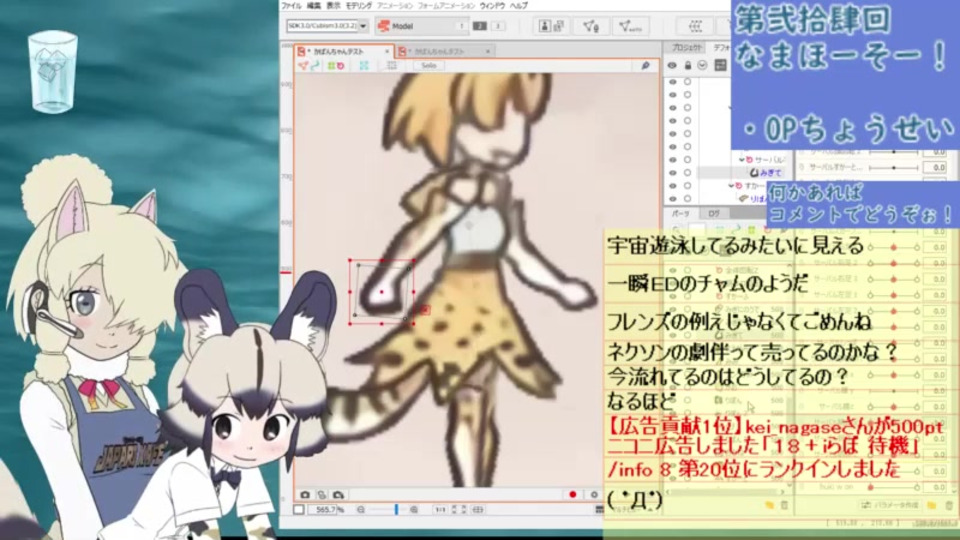Select the lasso selection tool

[315, 66]
